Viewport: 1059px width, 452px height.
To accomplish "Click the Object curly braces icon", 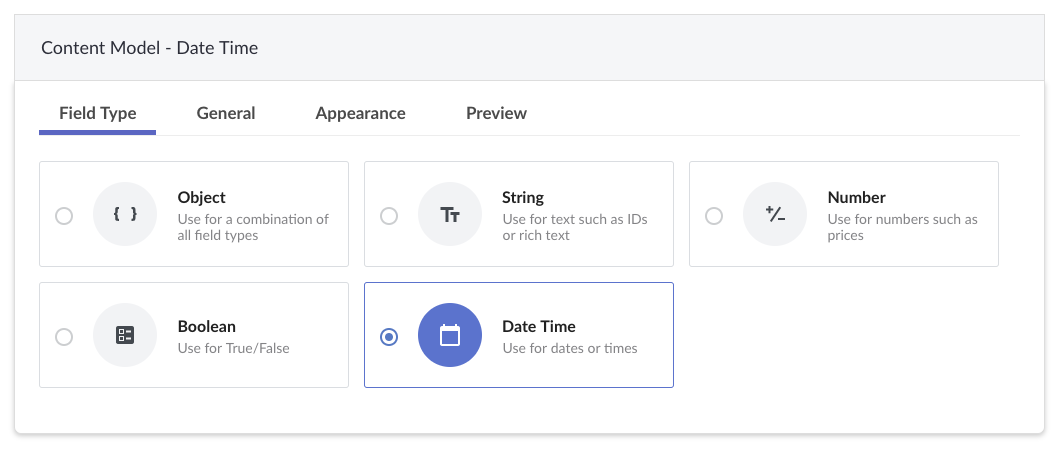I will click(125, 214).
